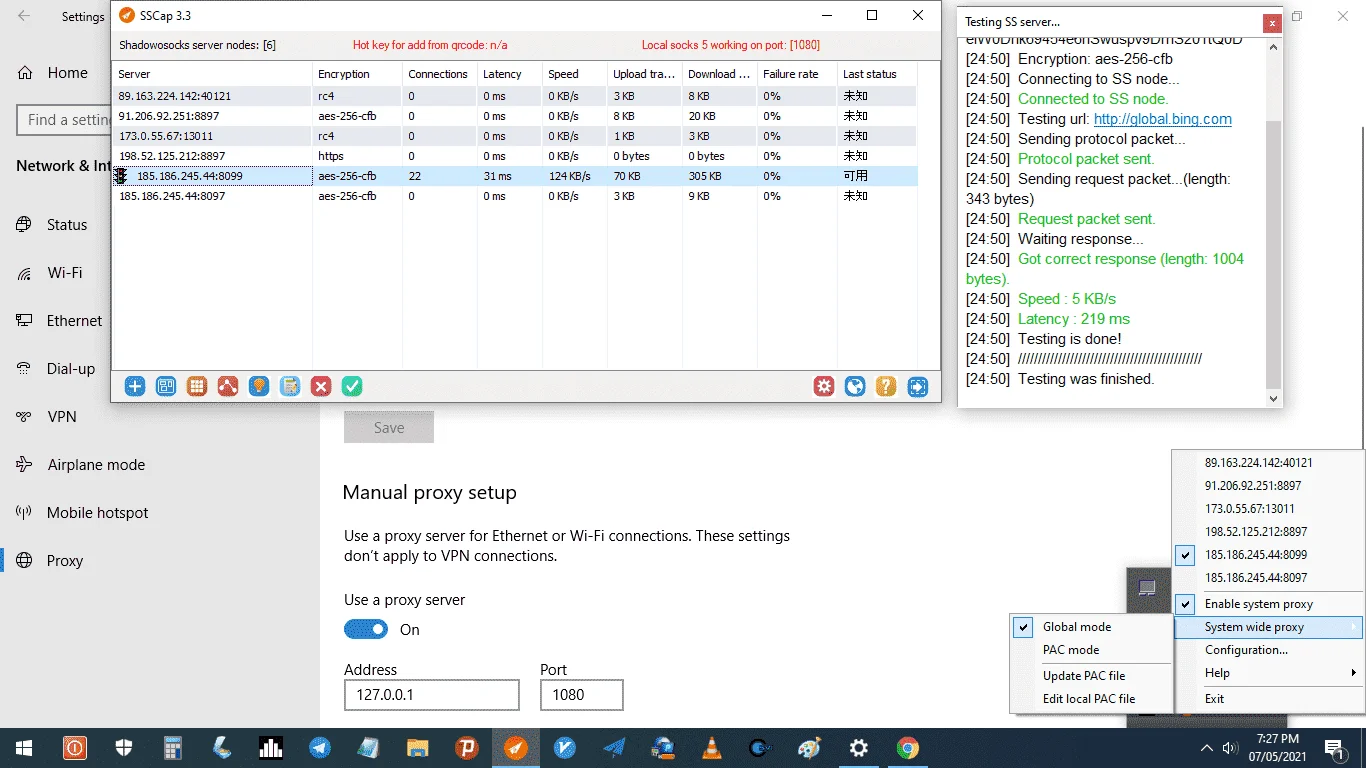Sort SSCap nodes by Connections column header
This screenshot has width=1366, height=768.
coord(440,74)
